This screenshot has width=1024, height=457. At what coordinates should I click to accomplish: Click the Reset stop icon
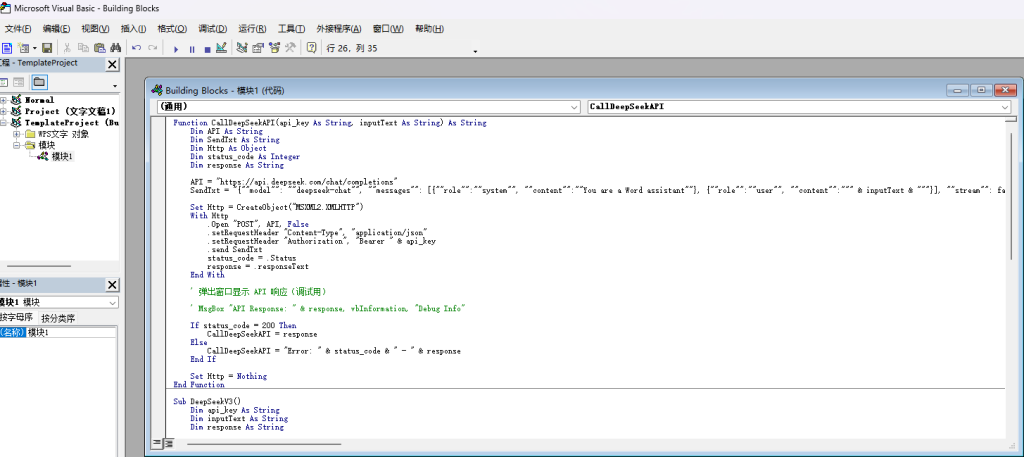tap(207, 48)
